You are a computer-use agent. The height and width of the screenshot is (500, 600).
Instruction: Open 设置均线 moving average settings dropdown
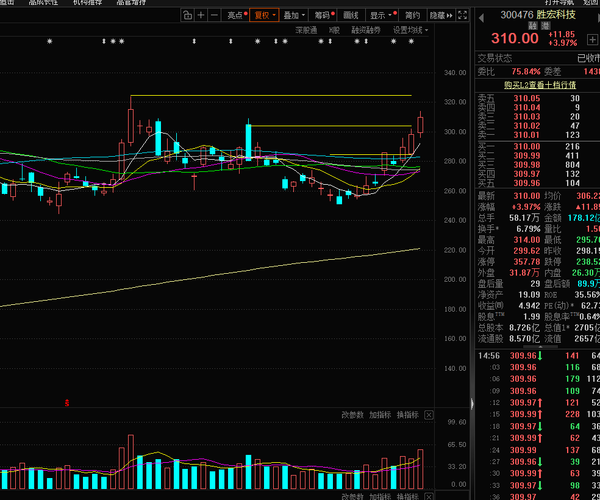pos(410,30)
